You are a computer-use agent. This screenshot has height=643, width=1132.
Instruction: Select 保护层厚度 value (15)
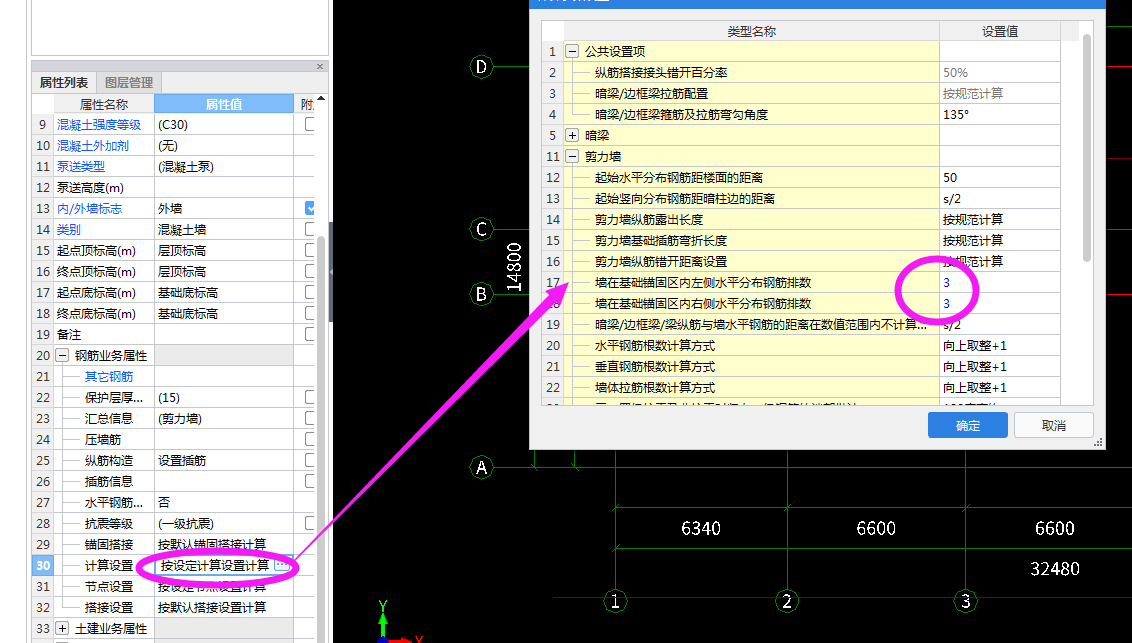[x=224, y=398]
